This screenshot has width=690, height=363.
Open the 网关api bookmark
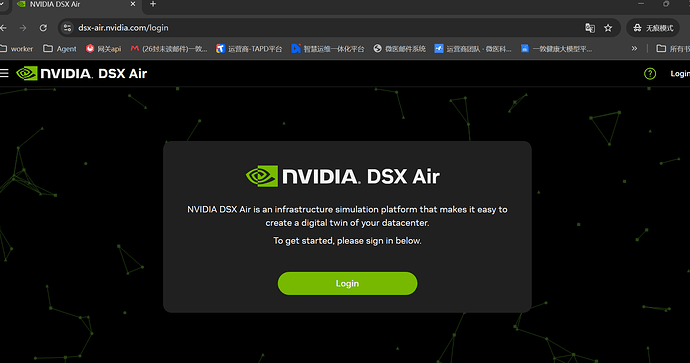click(x=103, y=49)
